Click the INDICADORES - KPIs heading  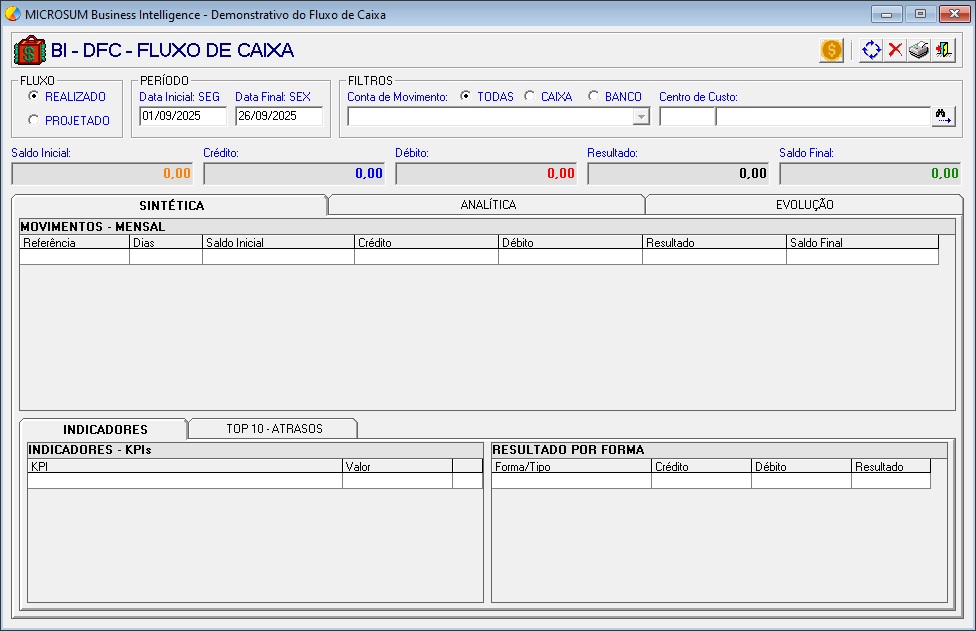(90, 449)
